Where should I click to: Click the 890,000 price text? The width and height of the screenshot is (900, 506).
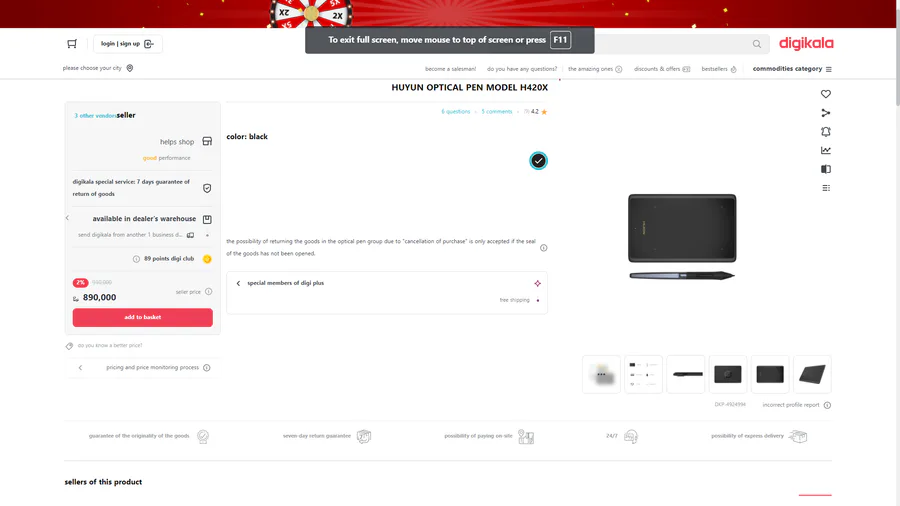(x=99, y=297)
